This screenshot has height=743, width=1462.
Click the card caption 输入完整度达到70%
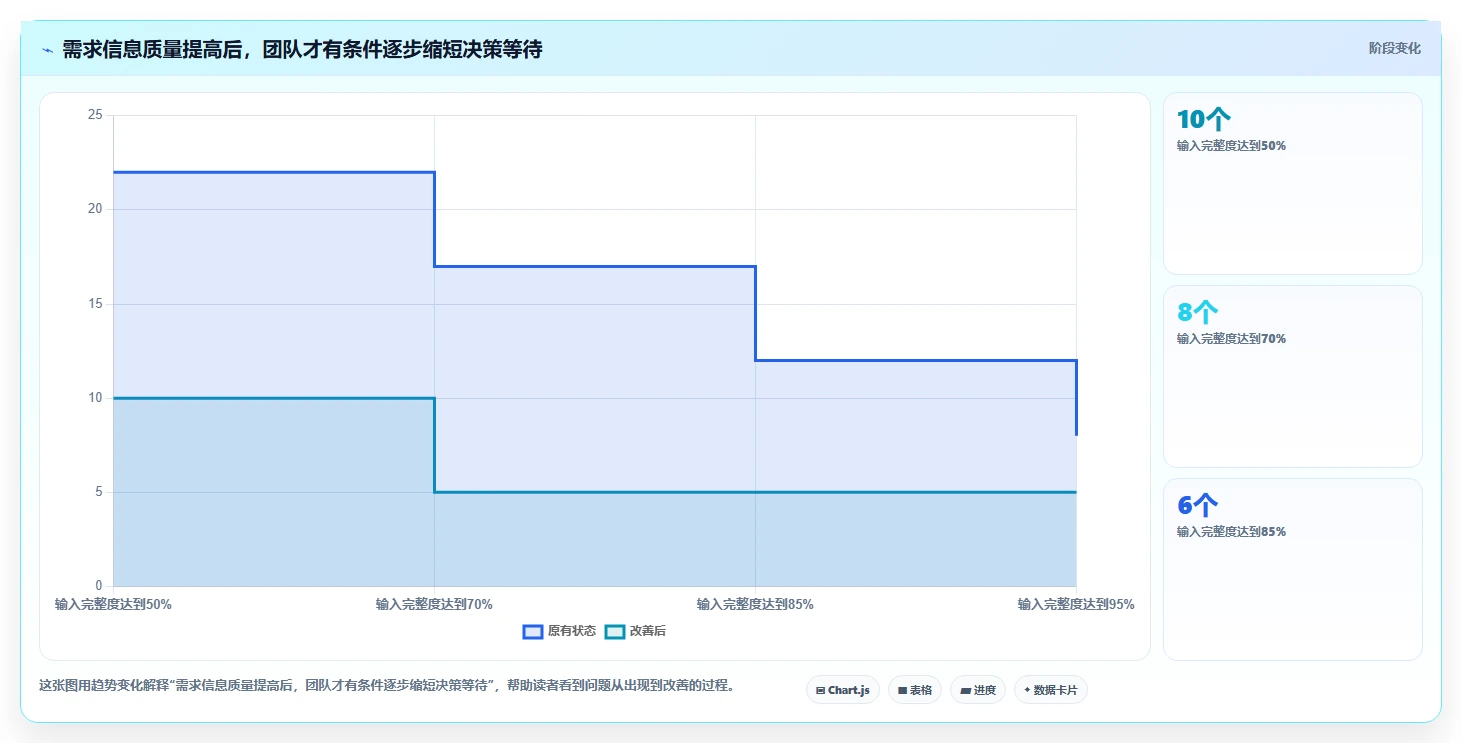pyautogui.click(x=1231, y=339)
